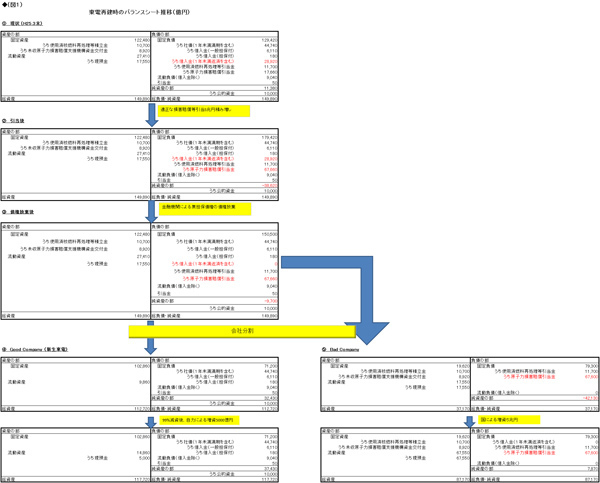Screen dimensions: 600x483
Task: Select the ③ 債権放棄後 section heading
Action: 18,212
